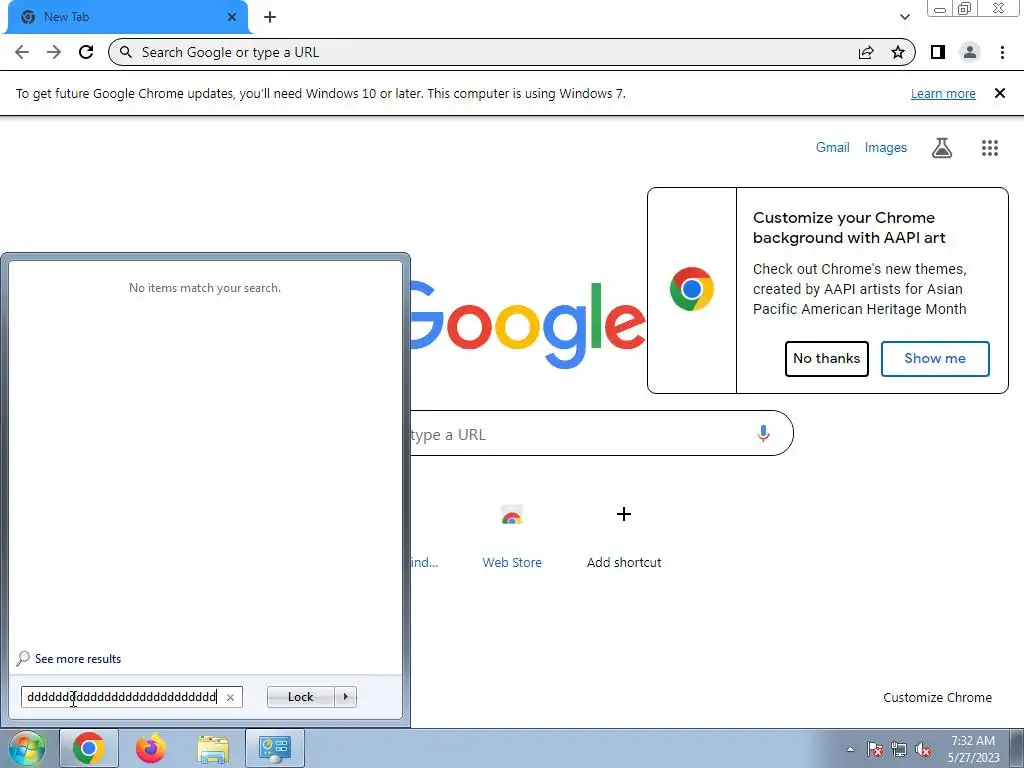Close the New Tab tab
The width and height of the screenshot is (1024, 768).
232,17
